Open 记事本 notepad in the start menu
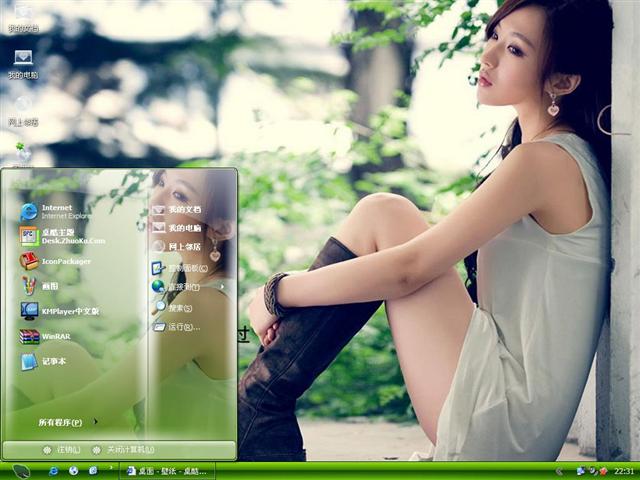The width and height of the screenshot is (640, 480). (43, 362)
